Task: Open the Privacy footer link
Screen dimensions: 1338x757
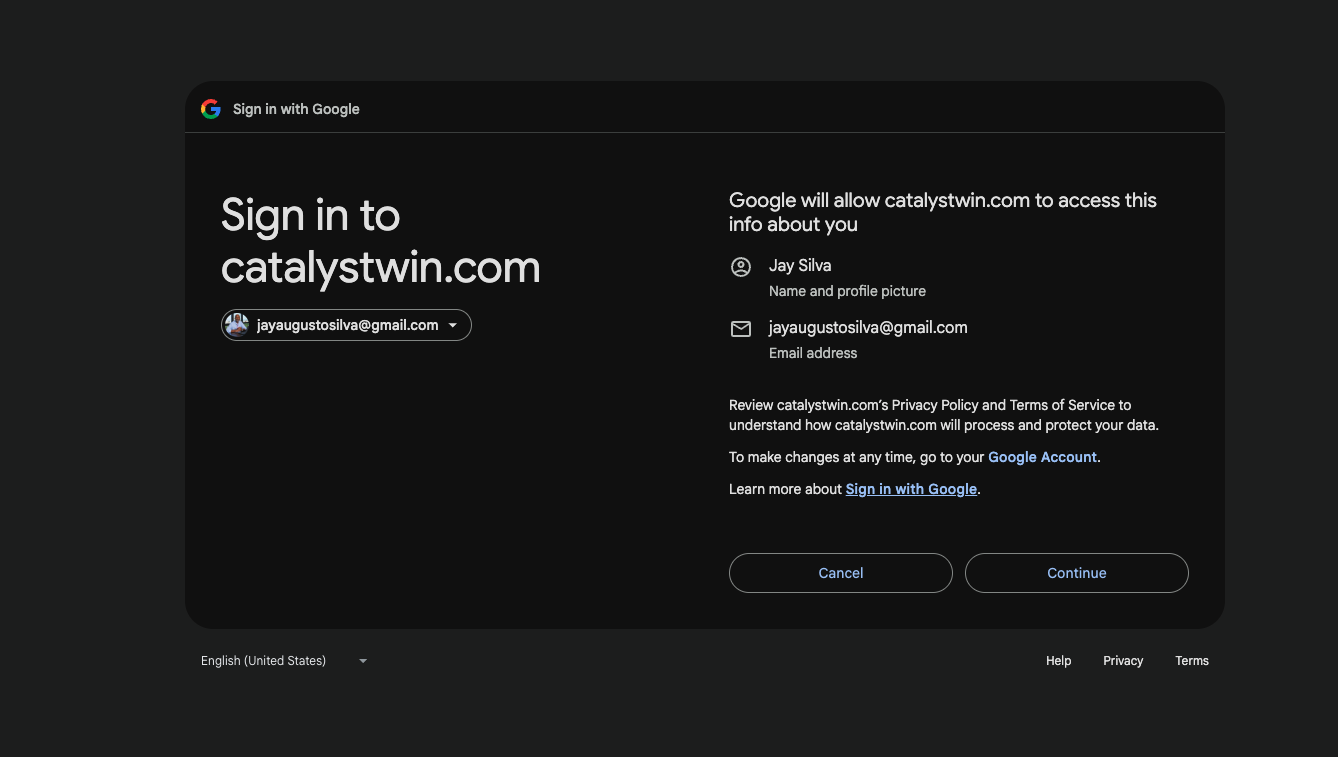Action: [x=1123, y=661]
